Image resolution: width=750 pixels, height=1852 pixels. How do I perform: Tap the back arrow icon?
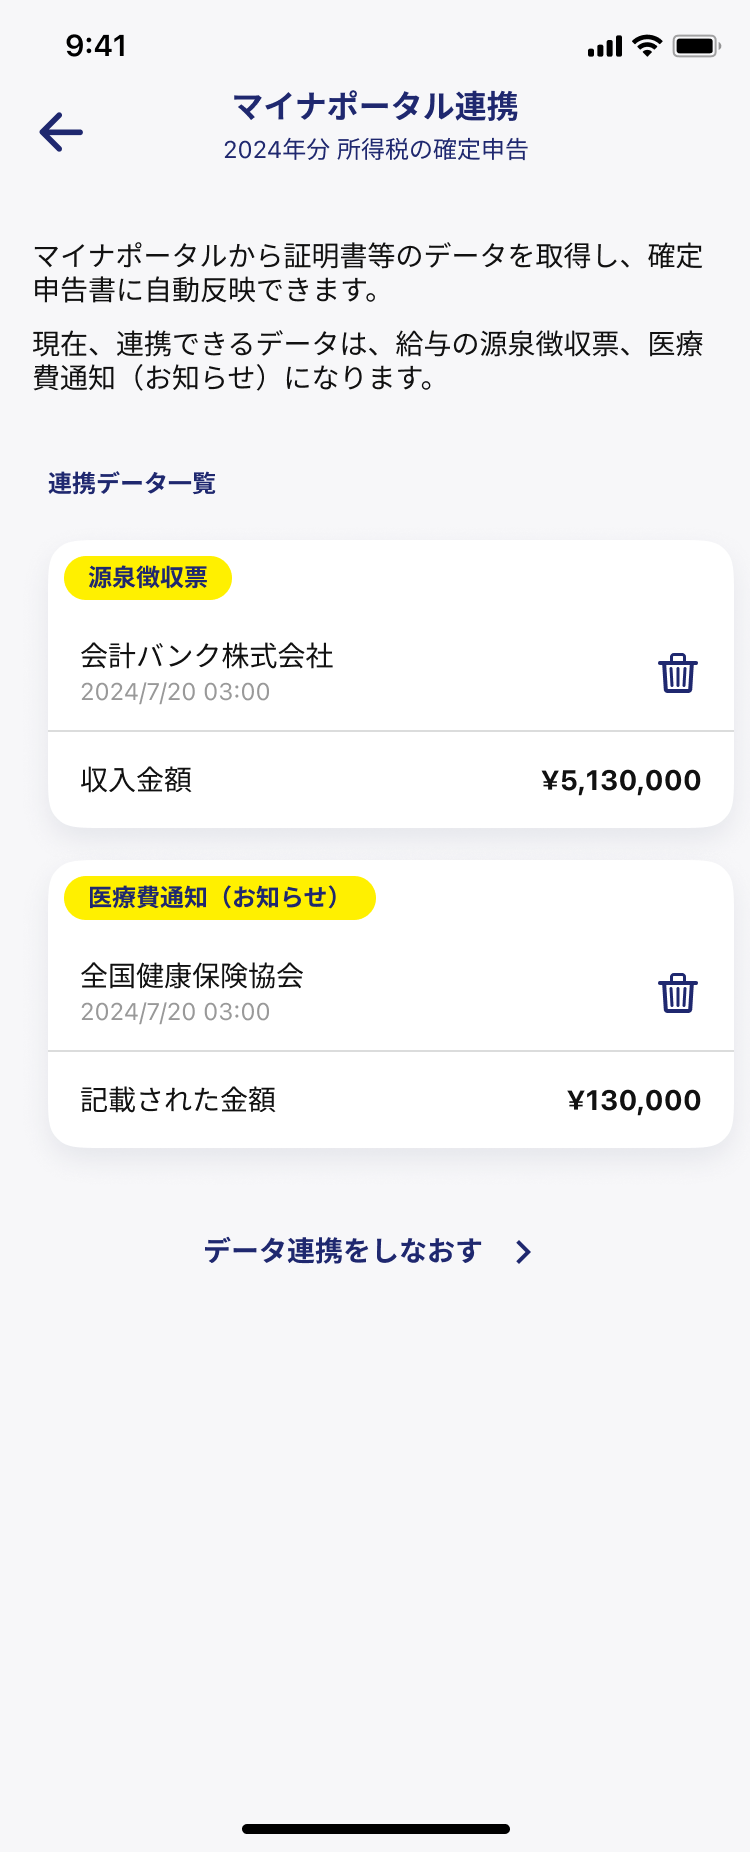point(61,132)
